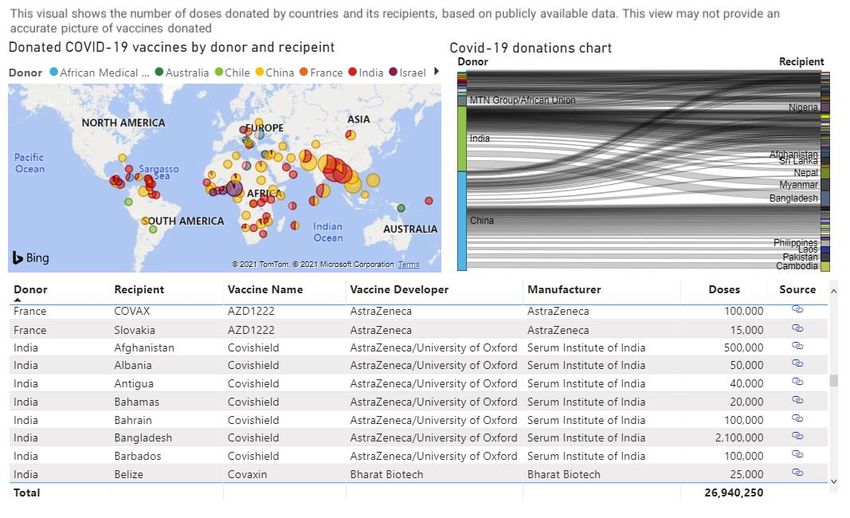Viewport: 850px width, 518px height.
Task: Select the China donor bar in Sankey chart
Action: 462,221
